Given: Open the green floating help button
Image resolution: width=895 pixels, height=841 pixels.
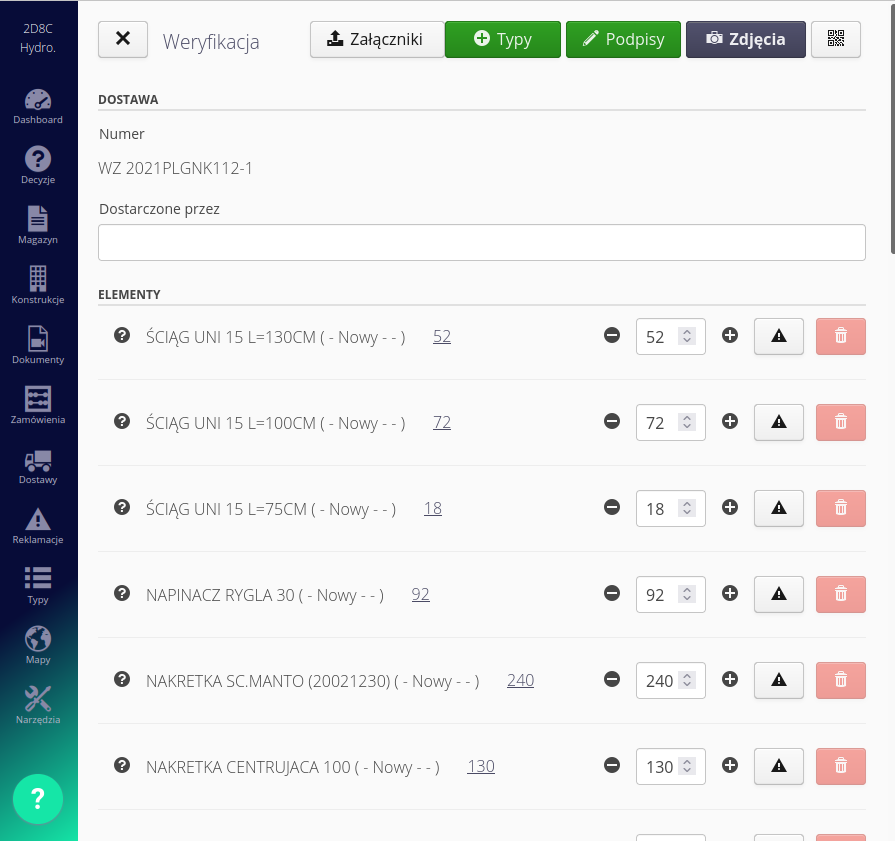Looking at the screenshot, I should point(38,798).
